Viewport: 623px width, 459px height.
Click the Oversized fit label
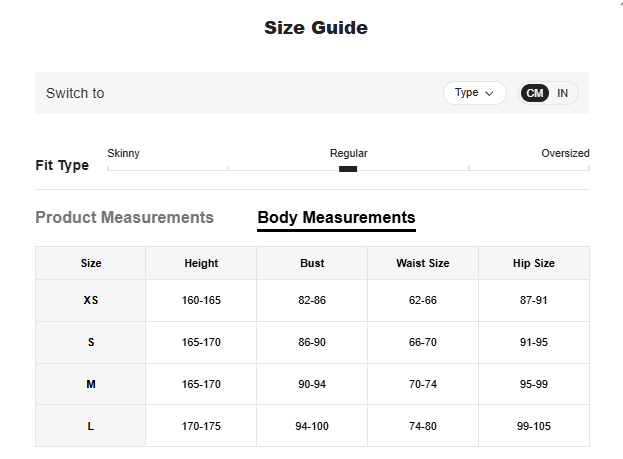pyautogui.click(x=565, y=153)
